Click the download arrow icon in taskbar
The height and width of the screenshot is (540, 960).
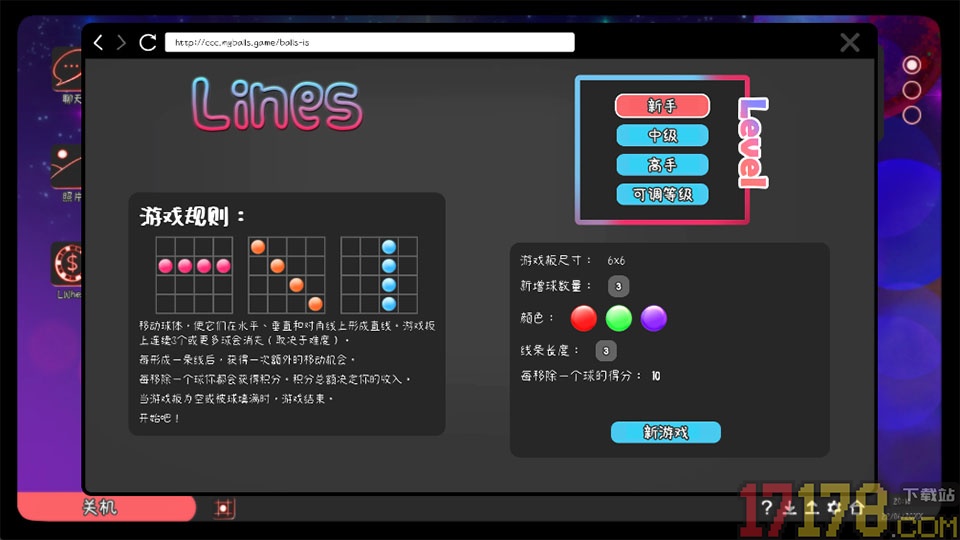pyautogui.click(x=790, y=507)
